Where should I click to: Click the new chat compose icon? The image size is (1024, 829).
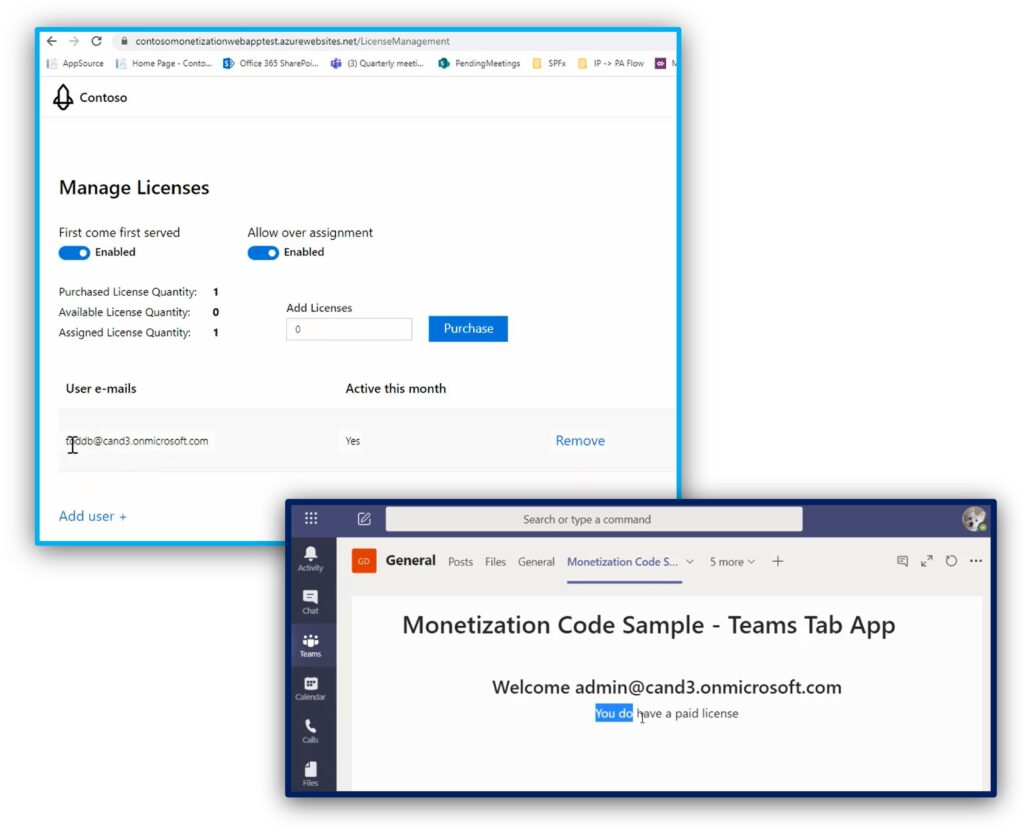(364, 519)
